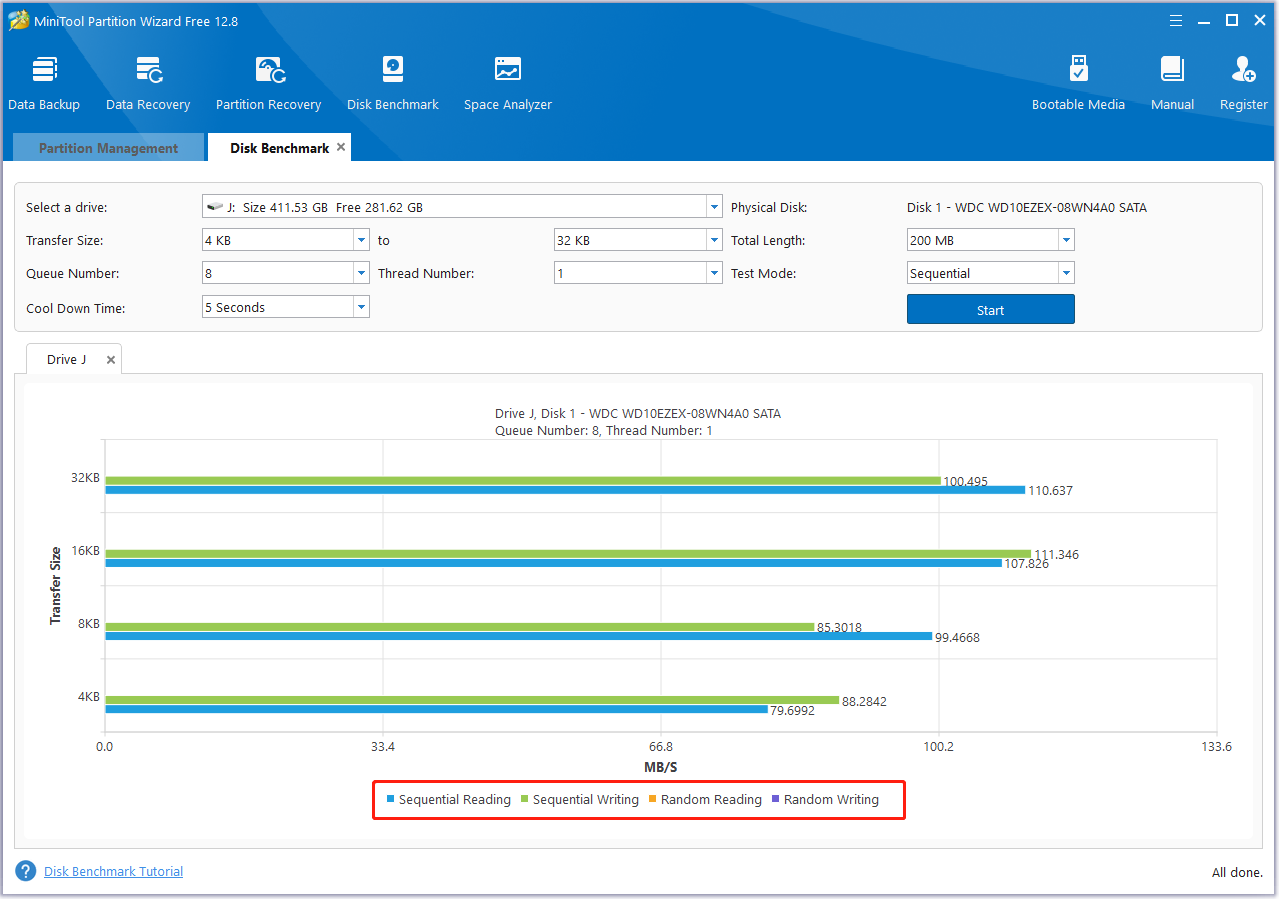The width and height of the screenshot is (1279, 900).
Task: Click the 4KB sequential reading bar
Action: point(436,709)
